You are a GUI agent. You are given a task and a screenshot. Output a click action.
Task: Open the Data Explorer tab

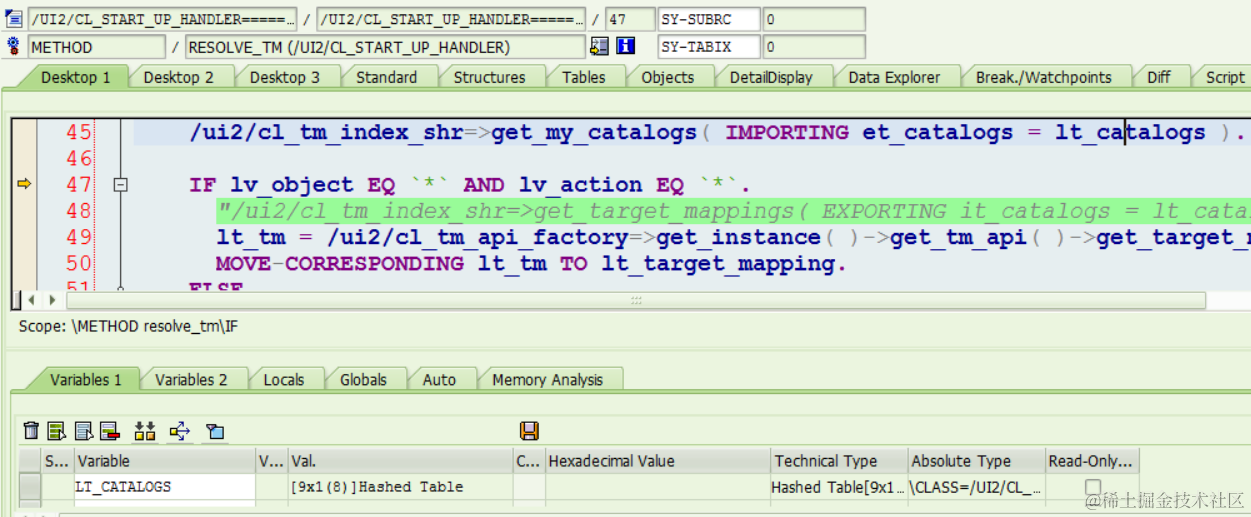894,77
